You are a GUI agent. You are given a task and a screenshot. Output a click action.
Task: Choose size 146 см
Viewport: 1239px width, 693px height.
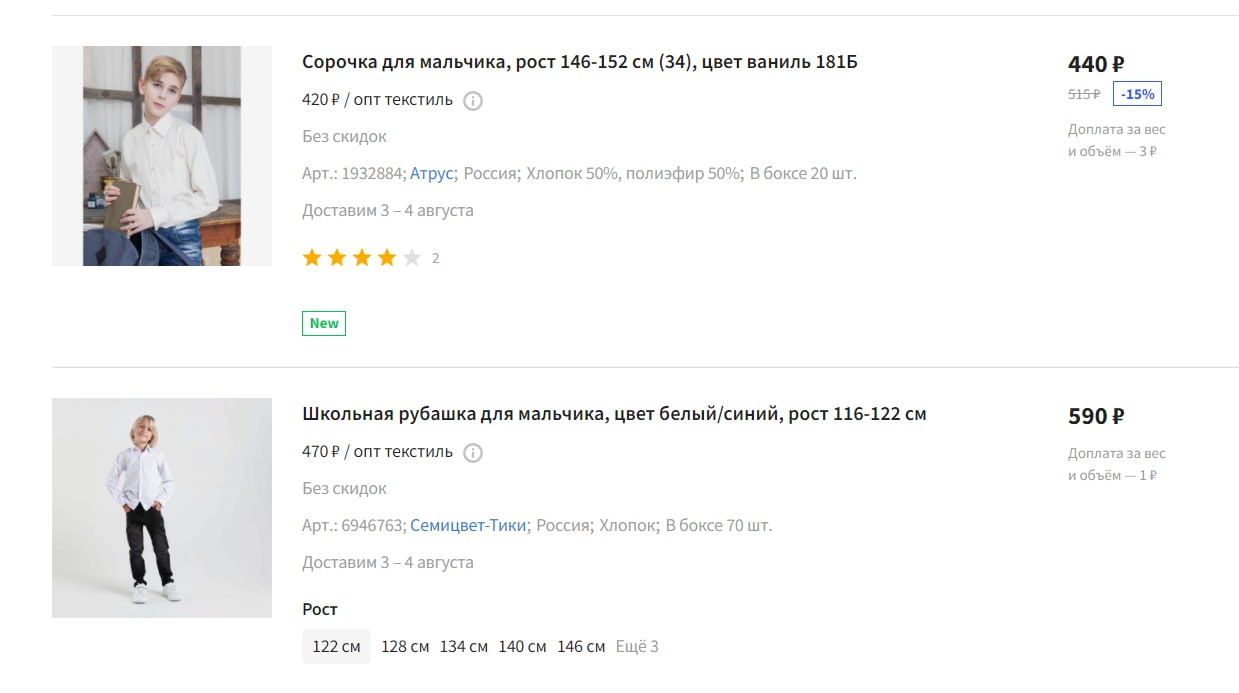581,646
